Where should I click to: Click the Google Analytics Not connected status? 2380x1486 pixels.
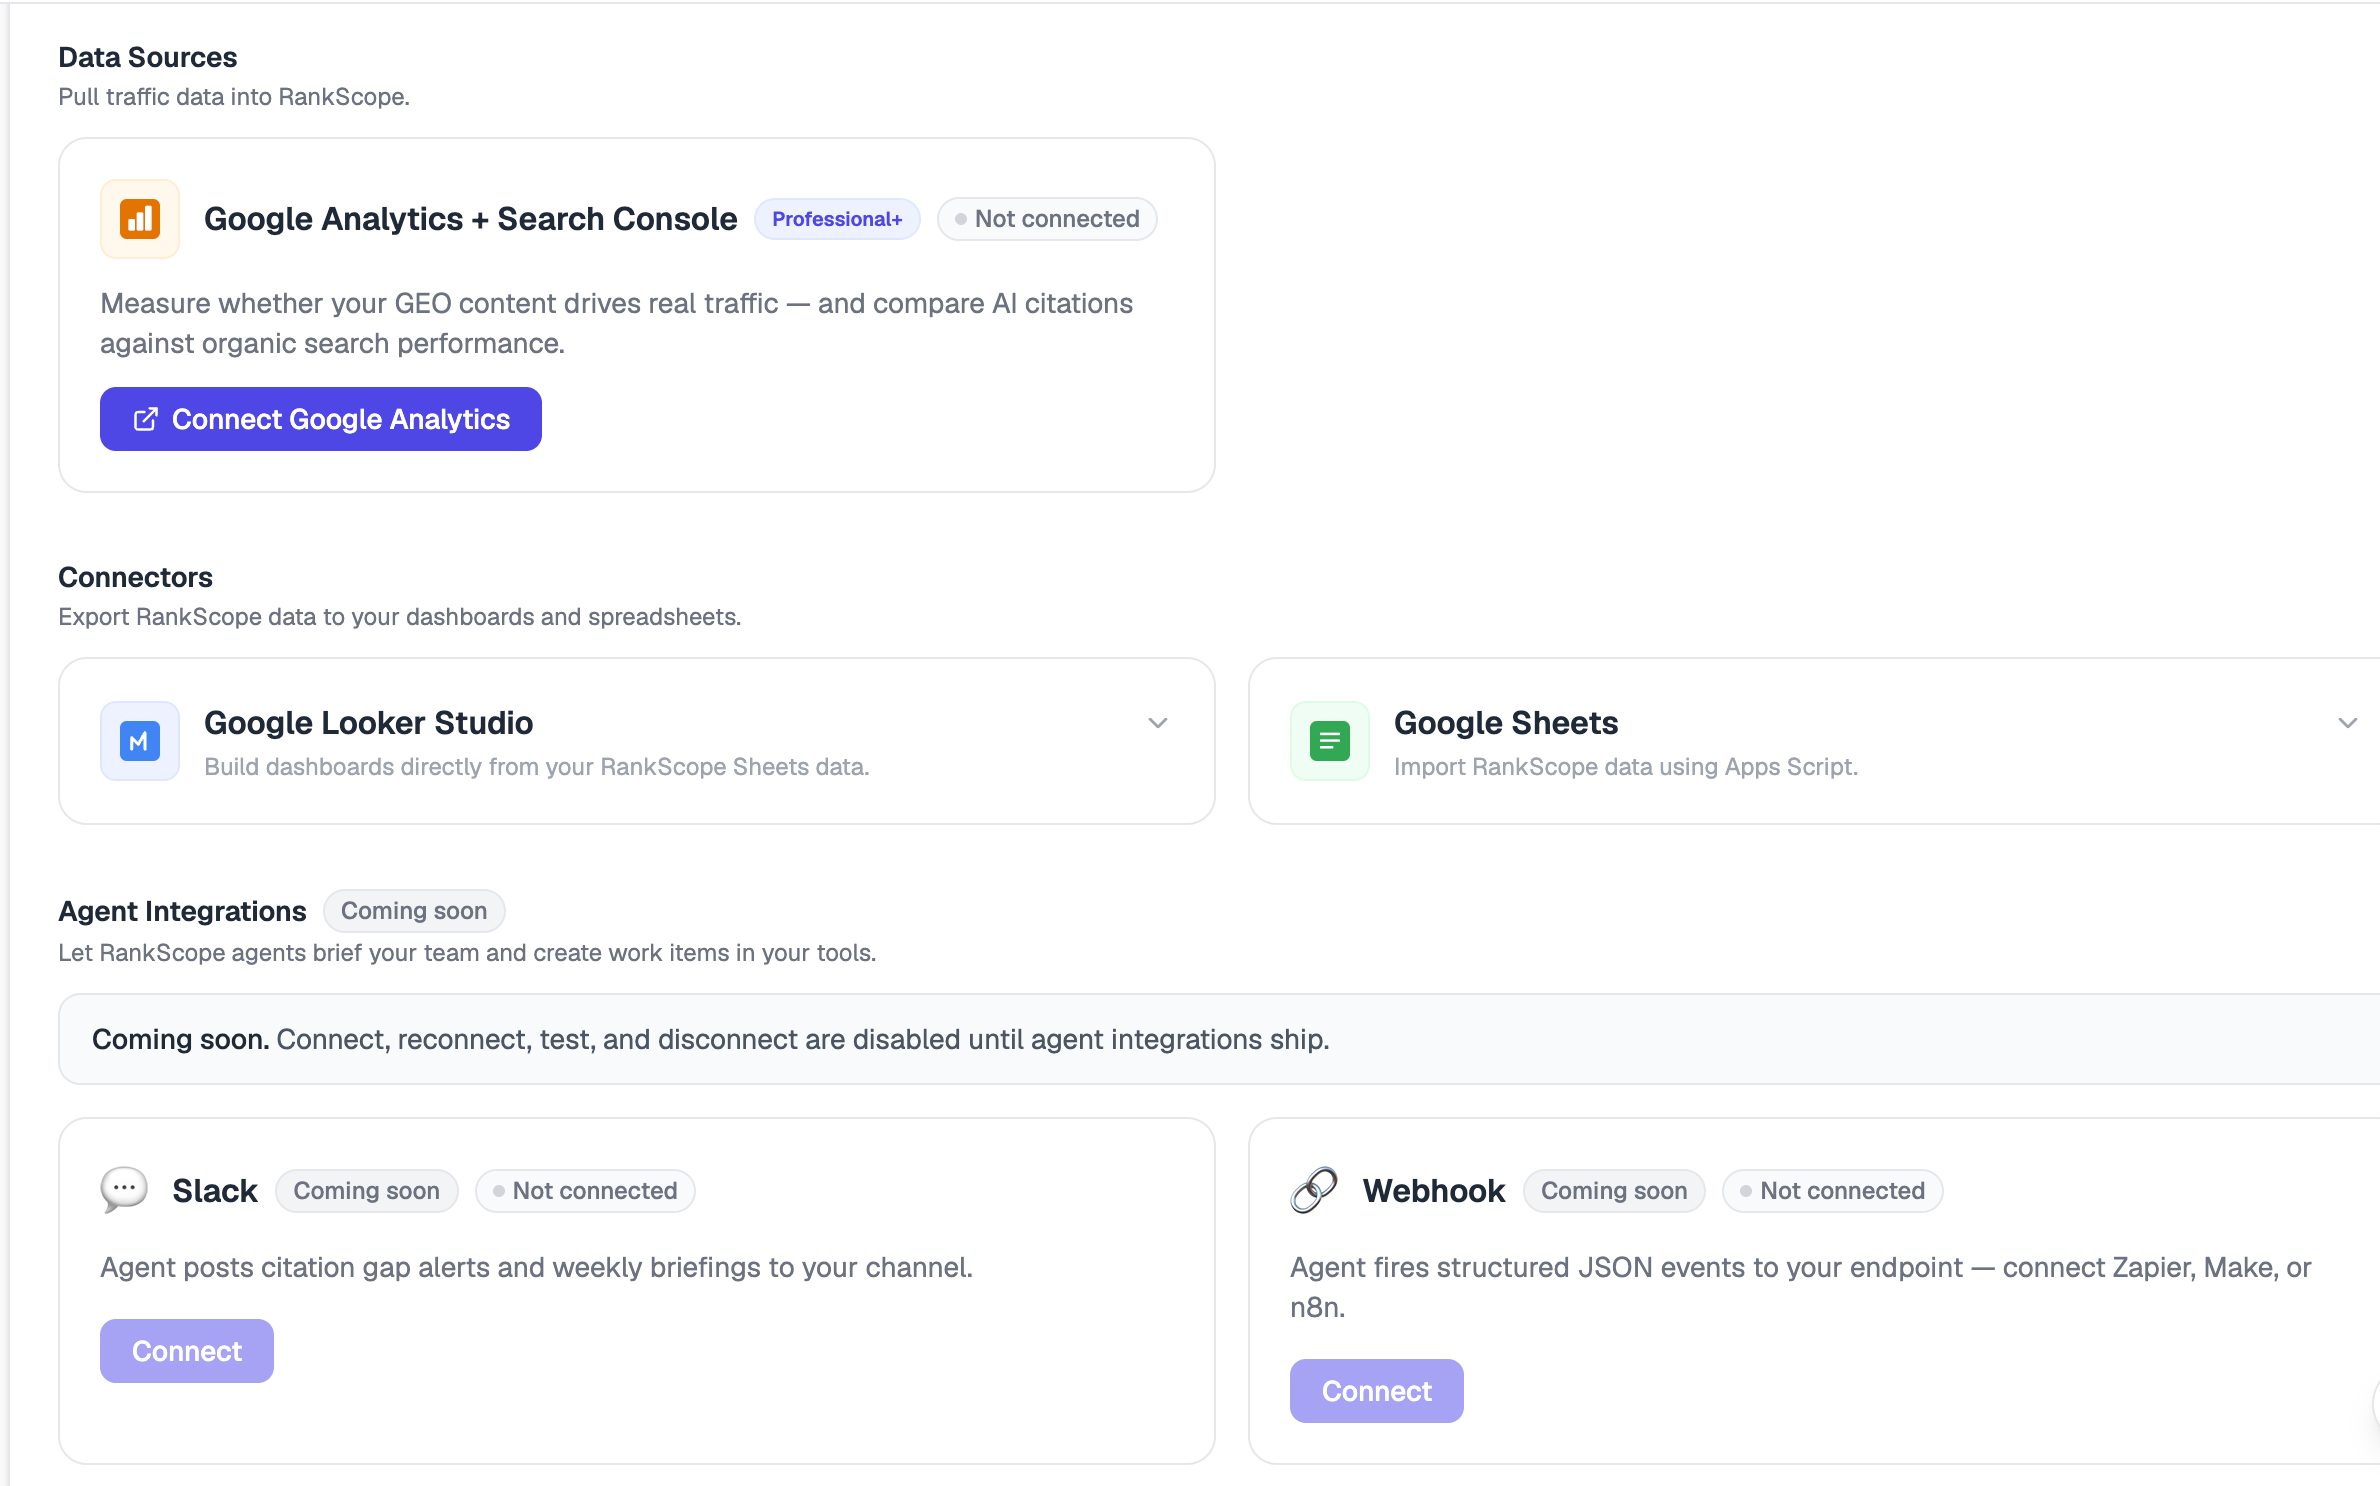click(1047, 219)
